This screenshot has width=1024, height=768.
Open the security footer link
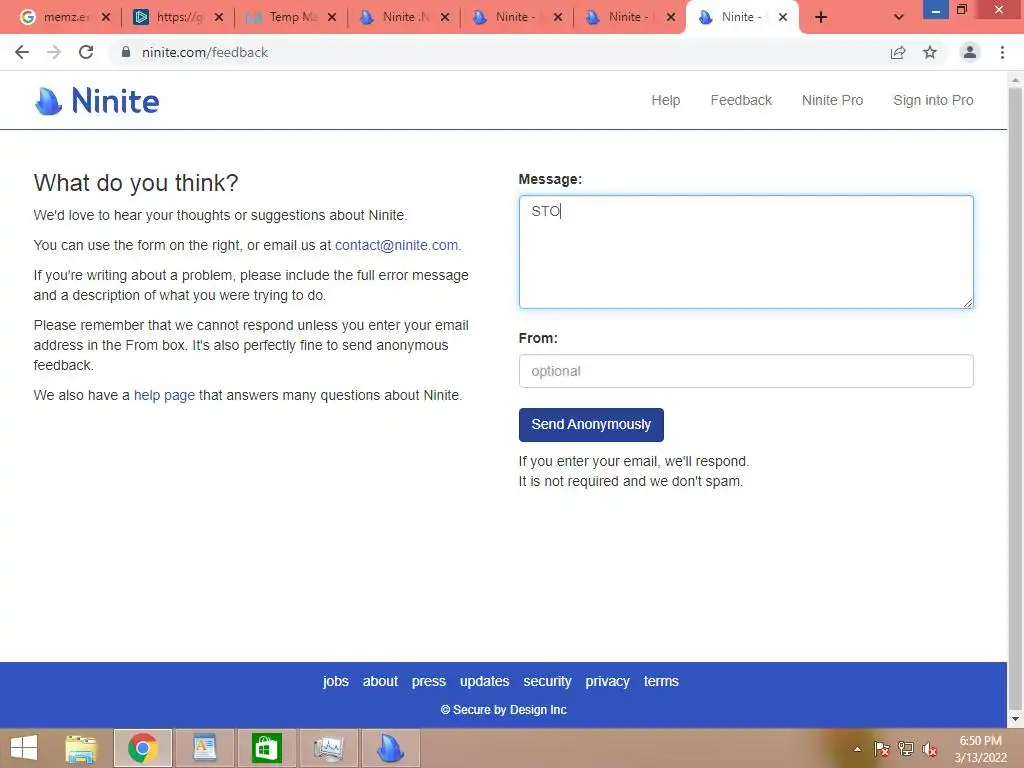pos(547,681)
